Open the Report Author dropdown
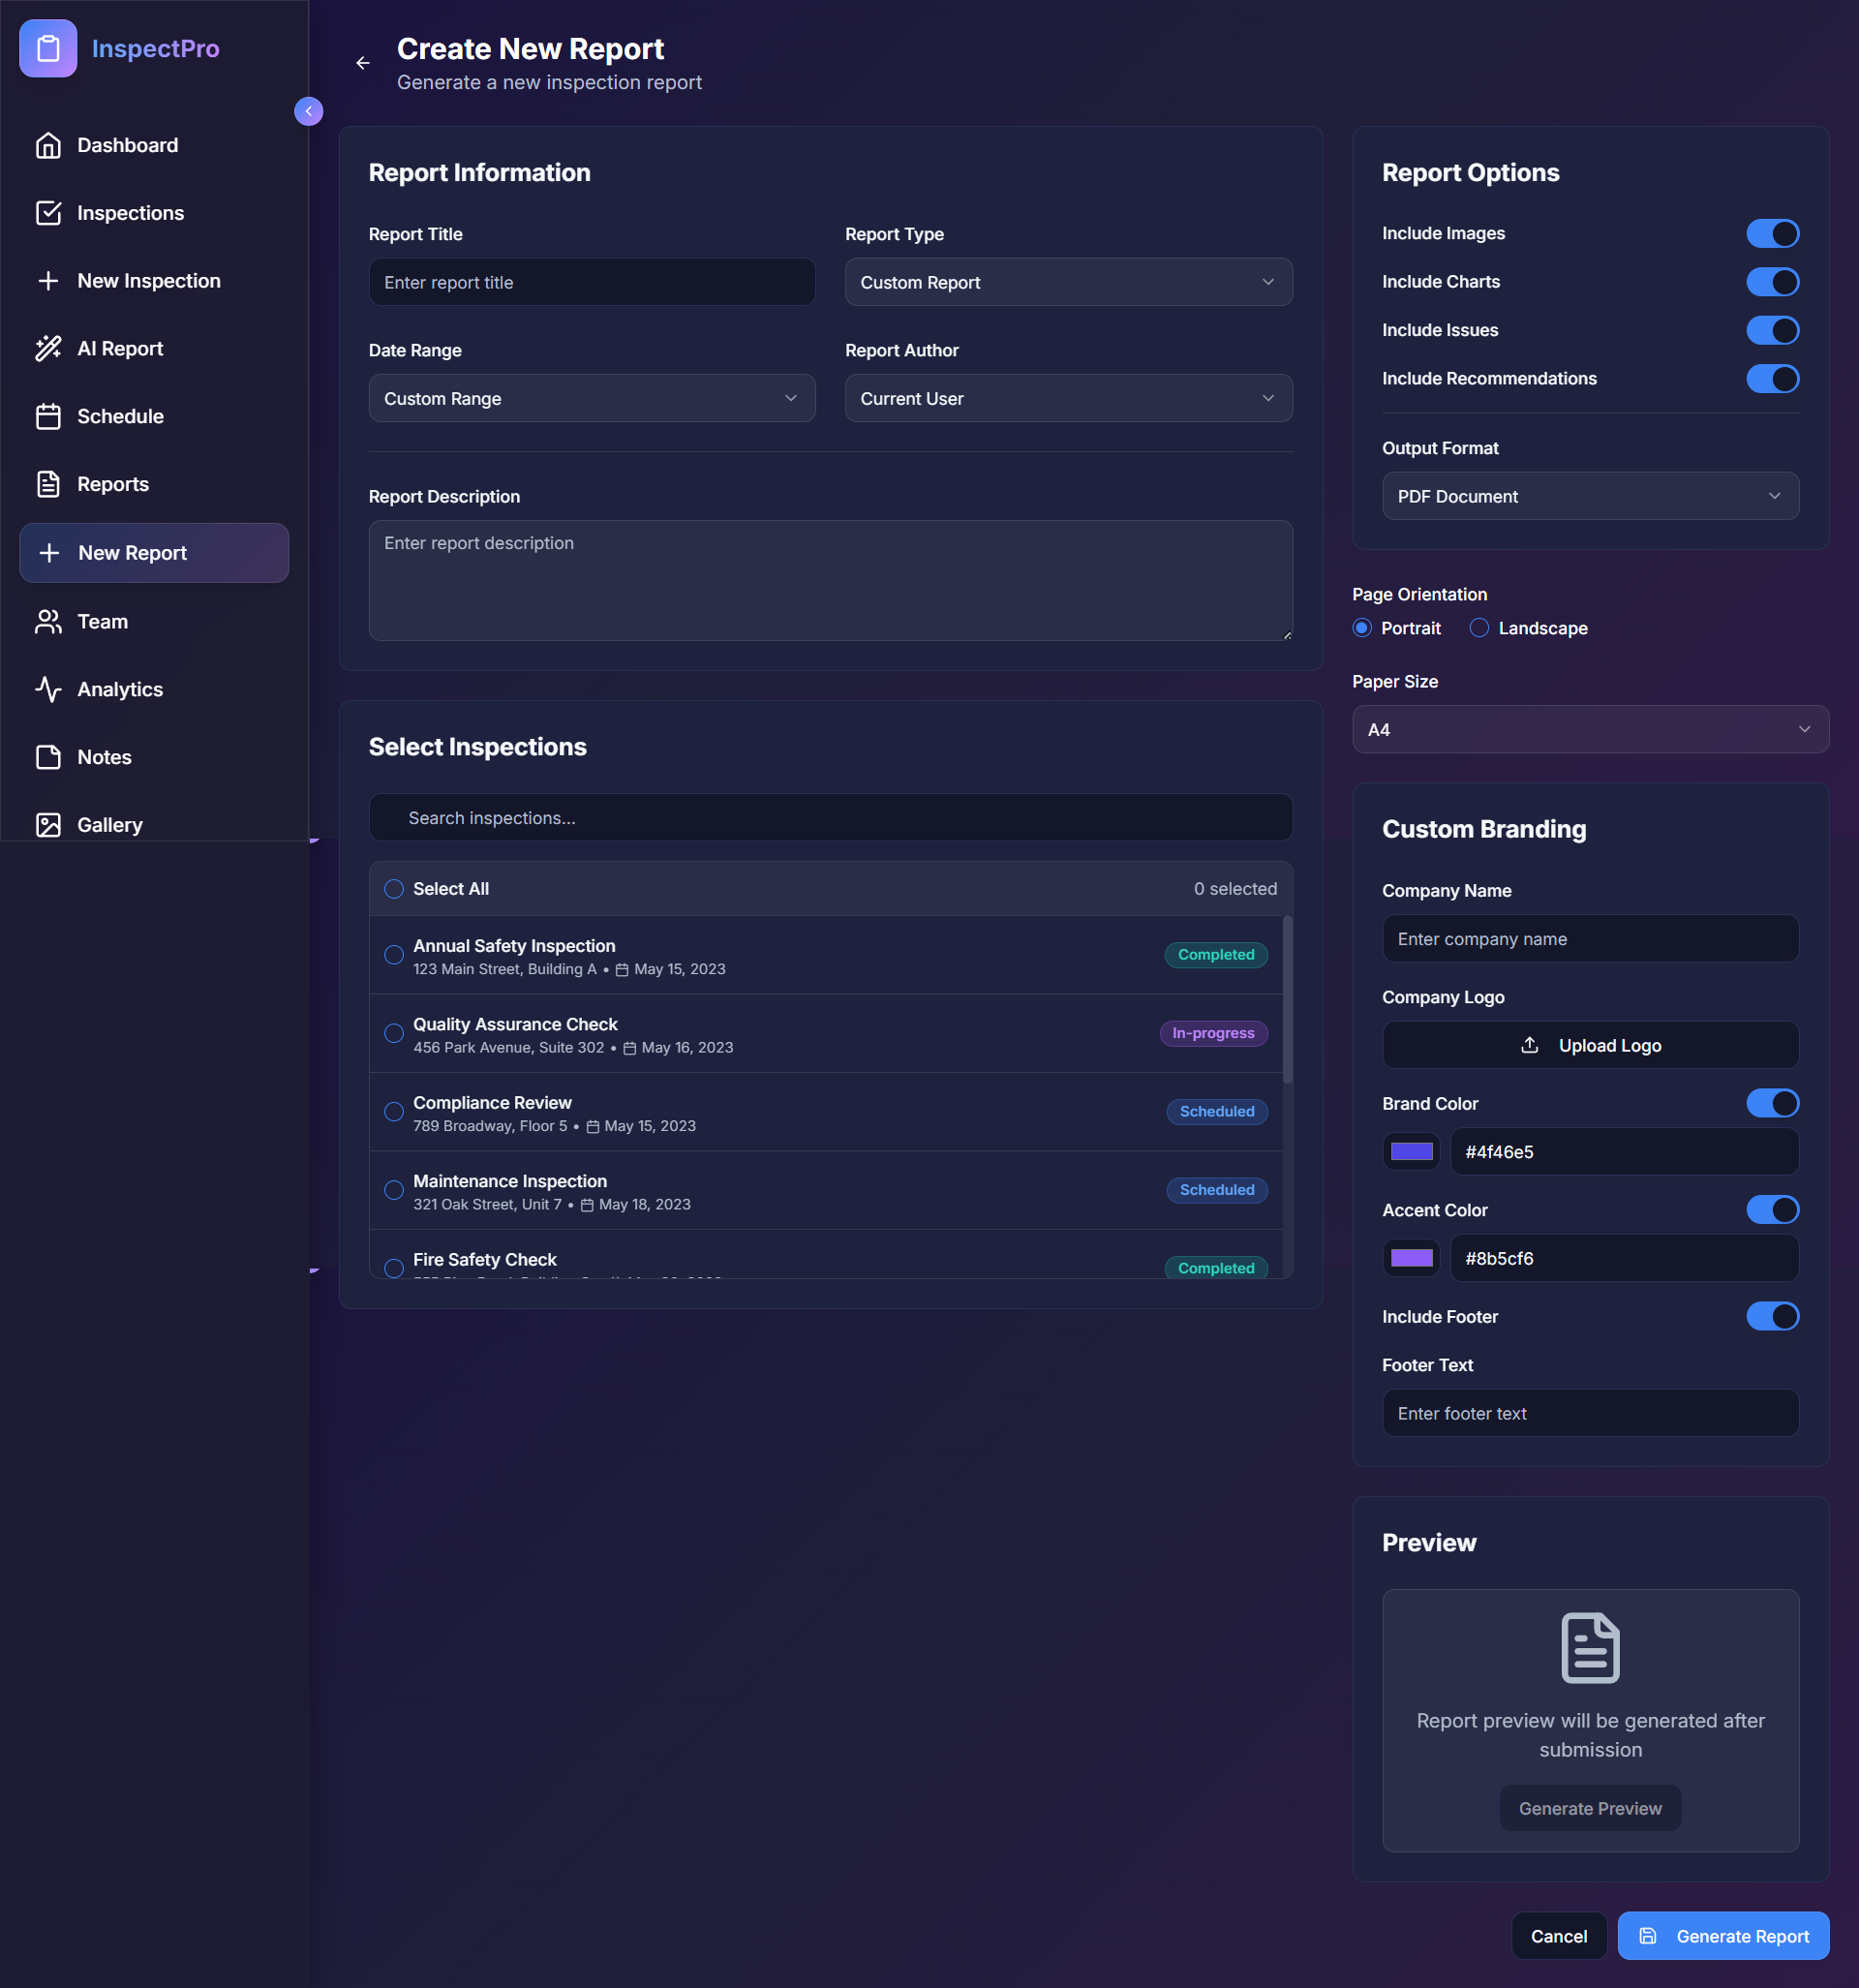Image resolution: width=1859 pixels, height=1988 pixels. tap(1068, 398)
